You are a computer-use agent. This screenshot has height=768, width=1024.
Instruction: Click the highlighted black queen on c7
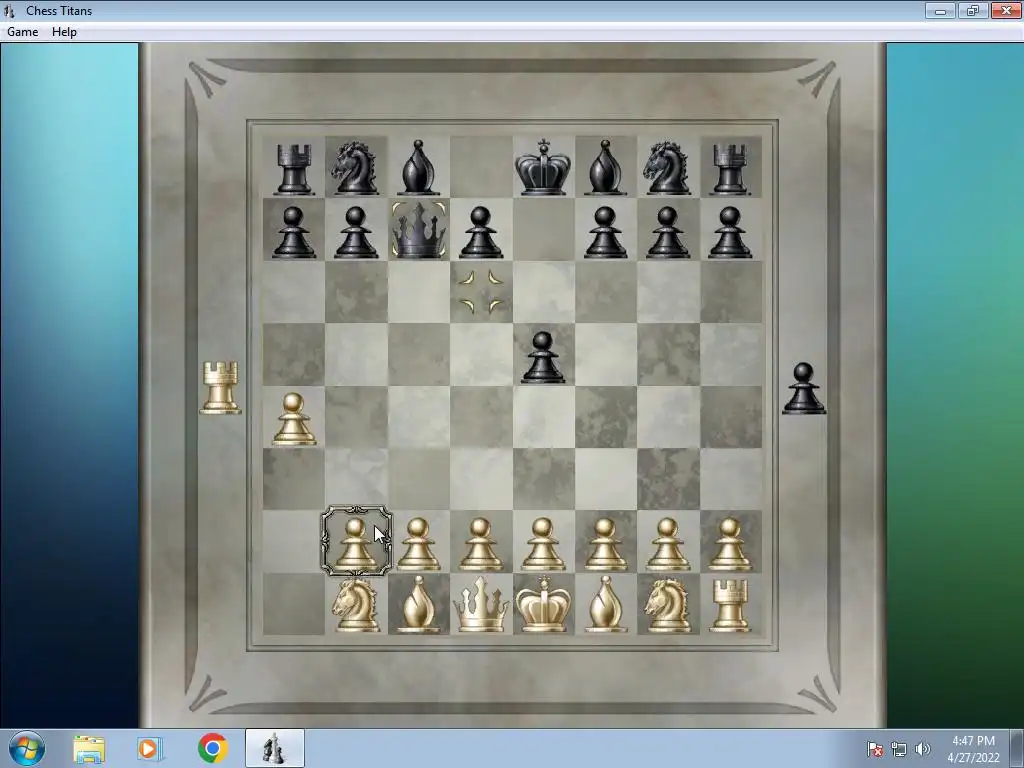(419, 230)
